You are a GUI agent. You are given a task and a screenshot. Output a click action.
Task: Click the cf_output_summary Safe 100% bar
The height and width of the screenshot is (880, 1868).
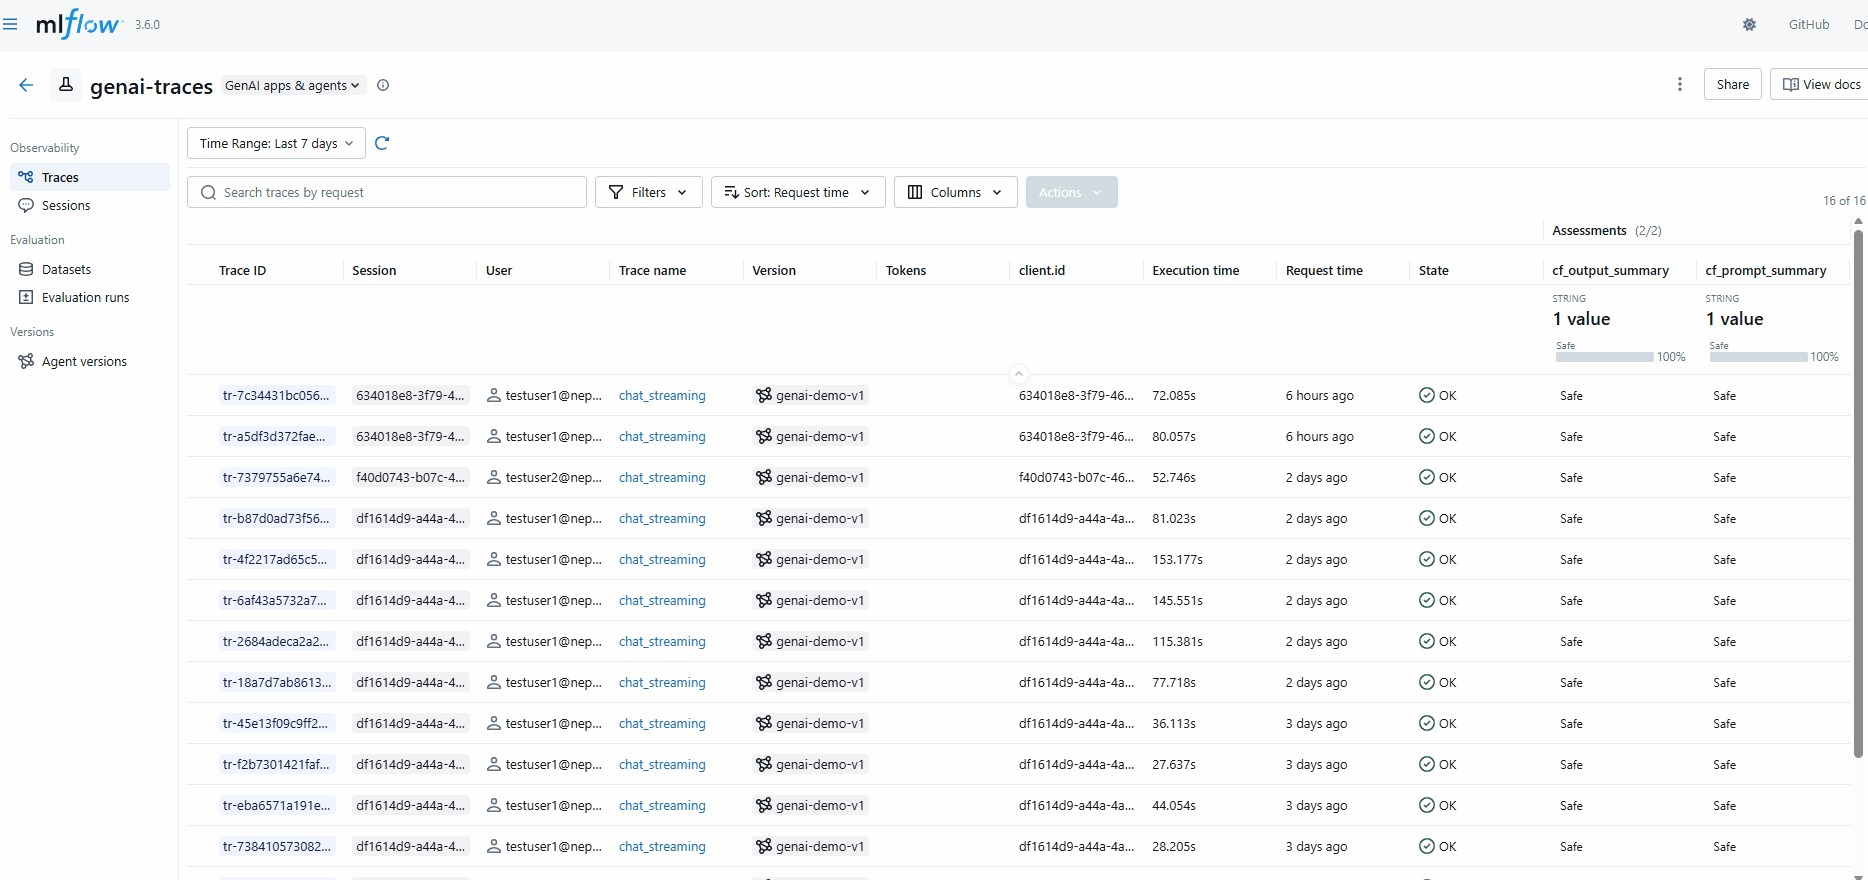point(1605,357)
